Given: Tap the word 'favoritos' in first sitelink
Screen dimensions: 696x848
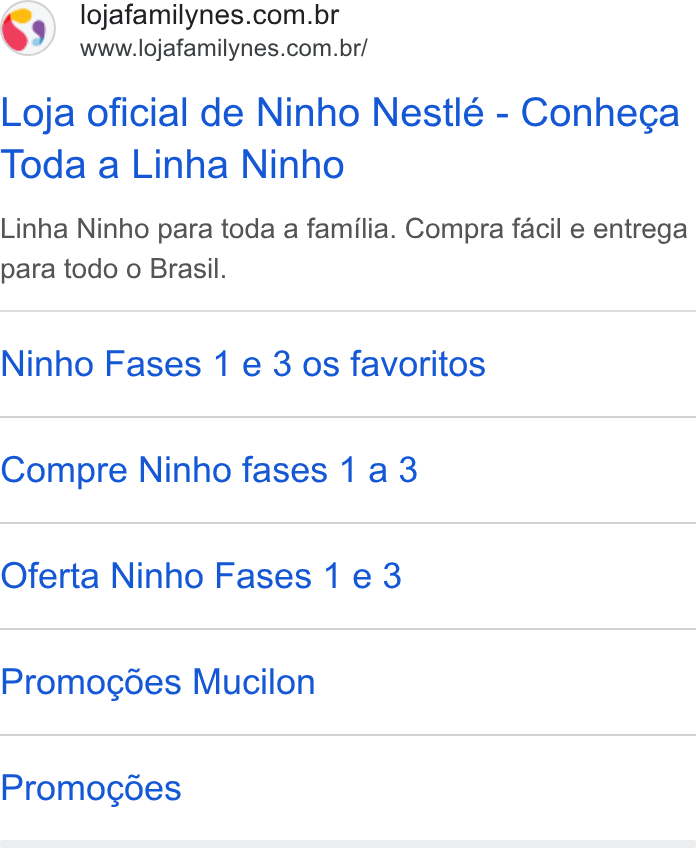Looking at the screenshot, I should pyautogui.click(x=418, y=363).
